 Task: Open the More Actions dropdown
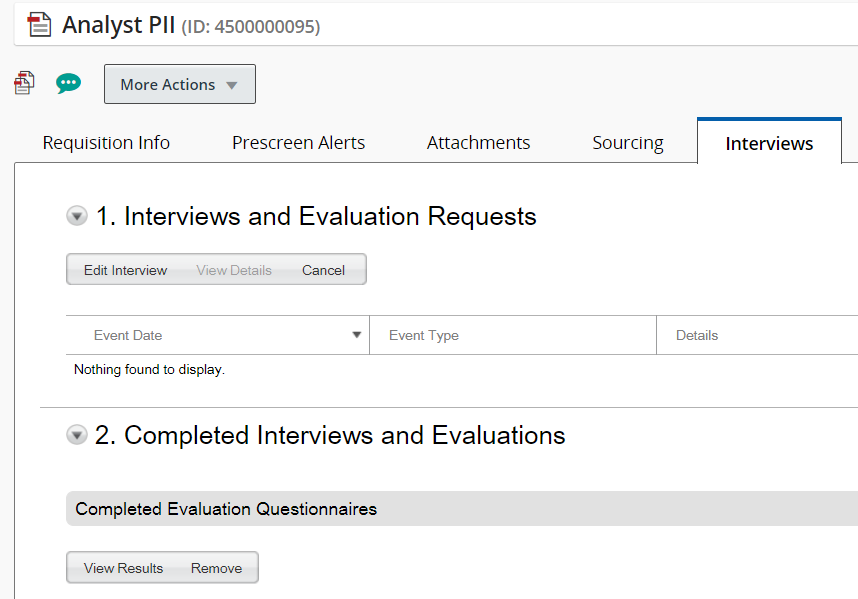point(179,85)
